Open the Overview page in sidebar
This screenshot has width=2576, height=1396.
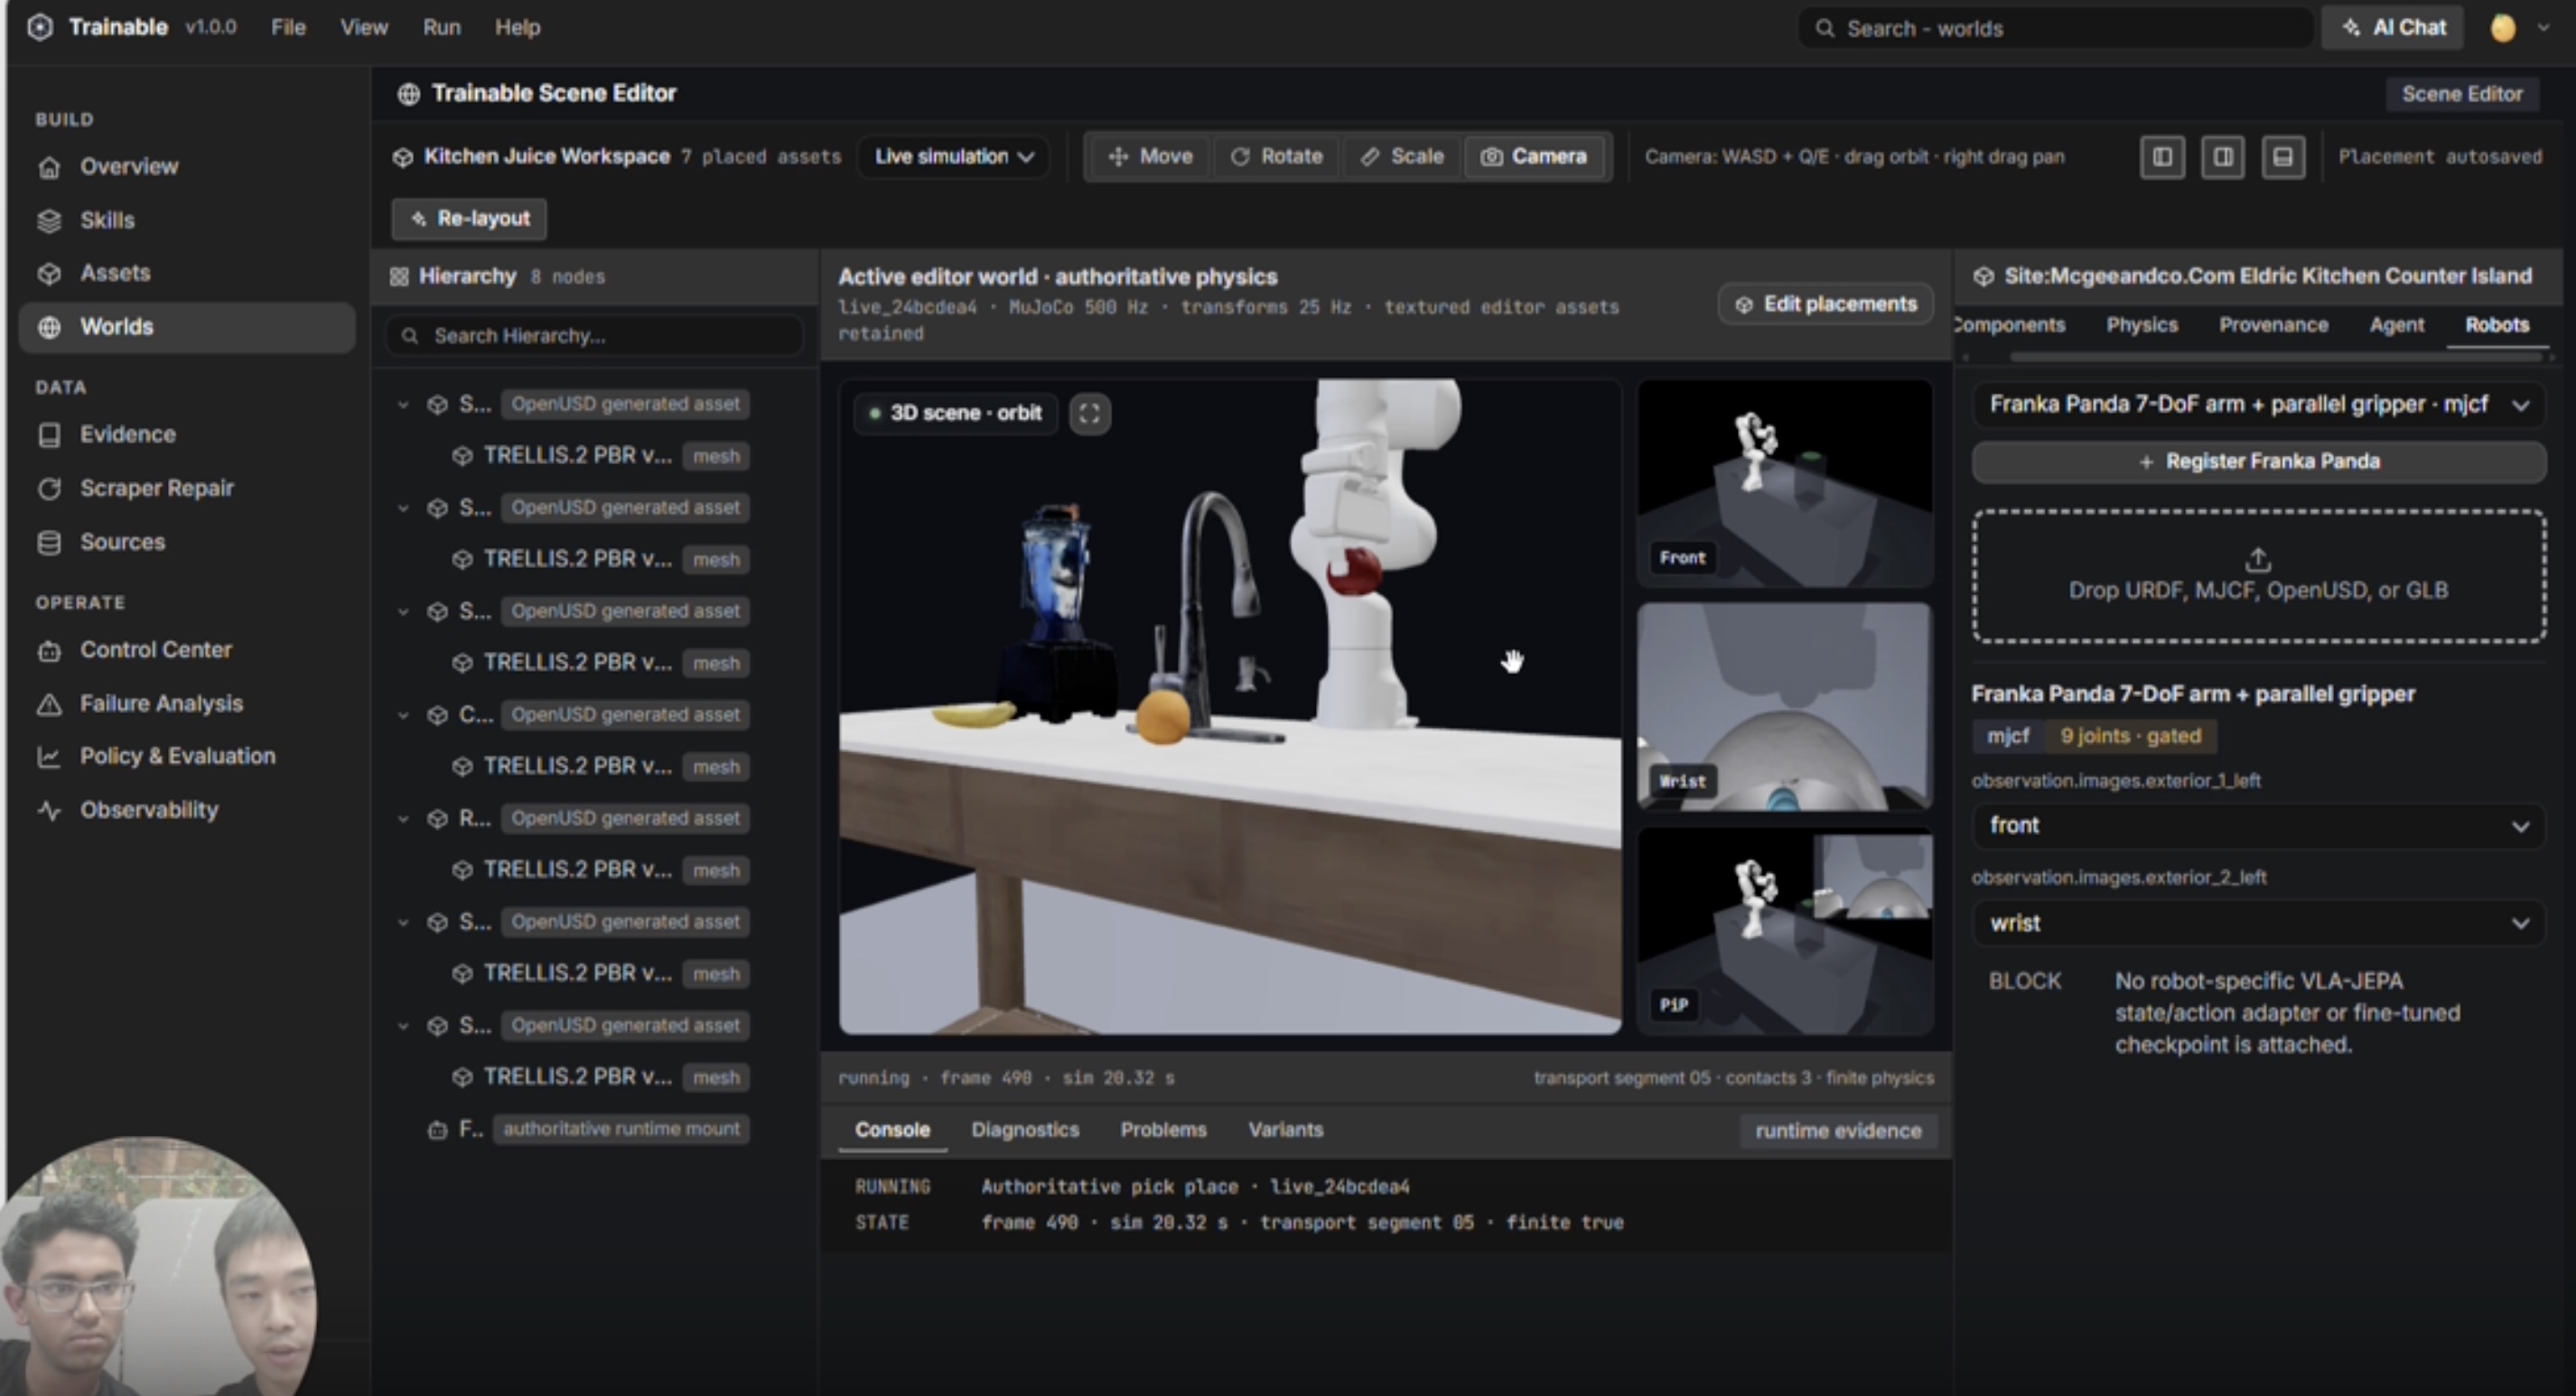128,167
